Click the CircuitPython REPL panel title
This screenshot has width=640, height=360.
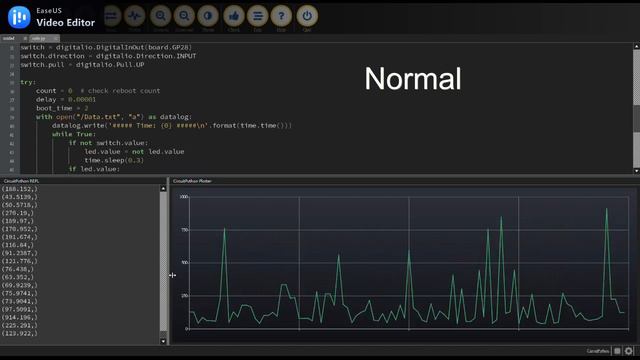21,181
